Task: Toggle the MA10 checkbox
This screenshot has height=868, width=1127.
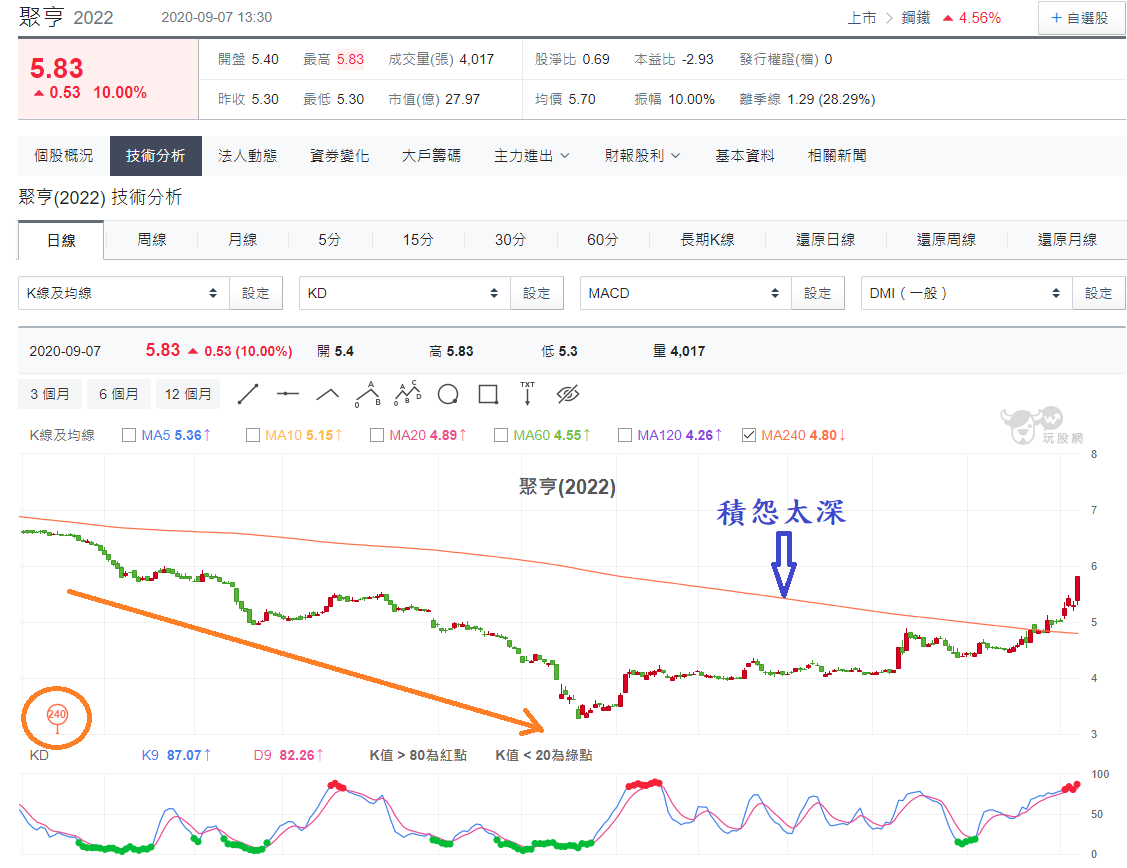Action: click(252, 435)
